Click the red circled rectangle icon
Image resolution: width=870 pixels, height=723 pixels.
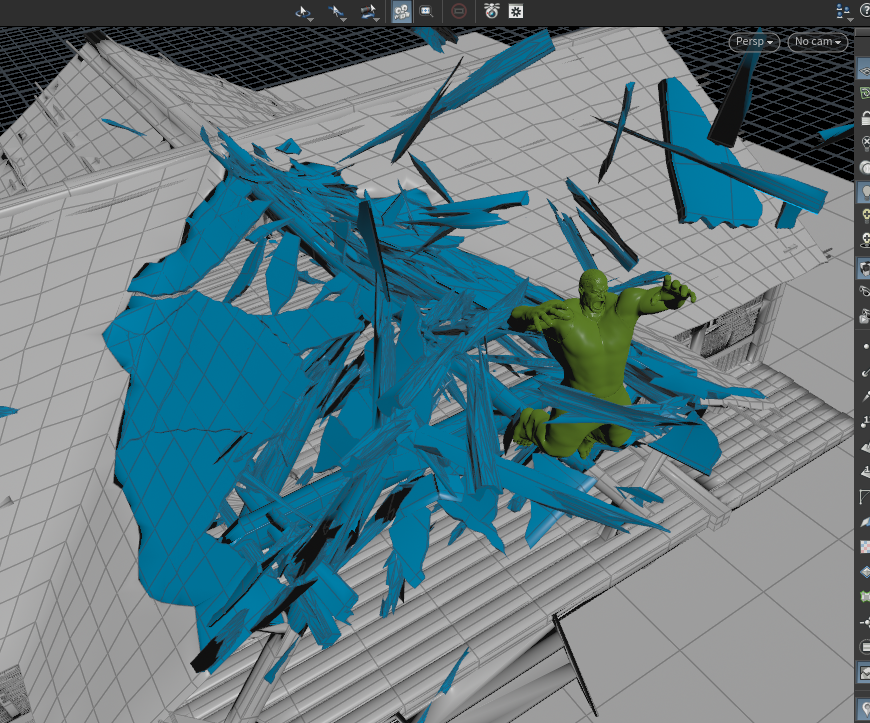click(459, 12)
